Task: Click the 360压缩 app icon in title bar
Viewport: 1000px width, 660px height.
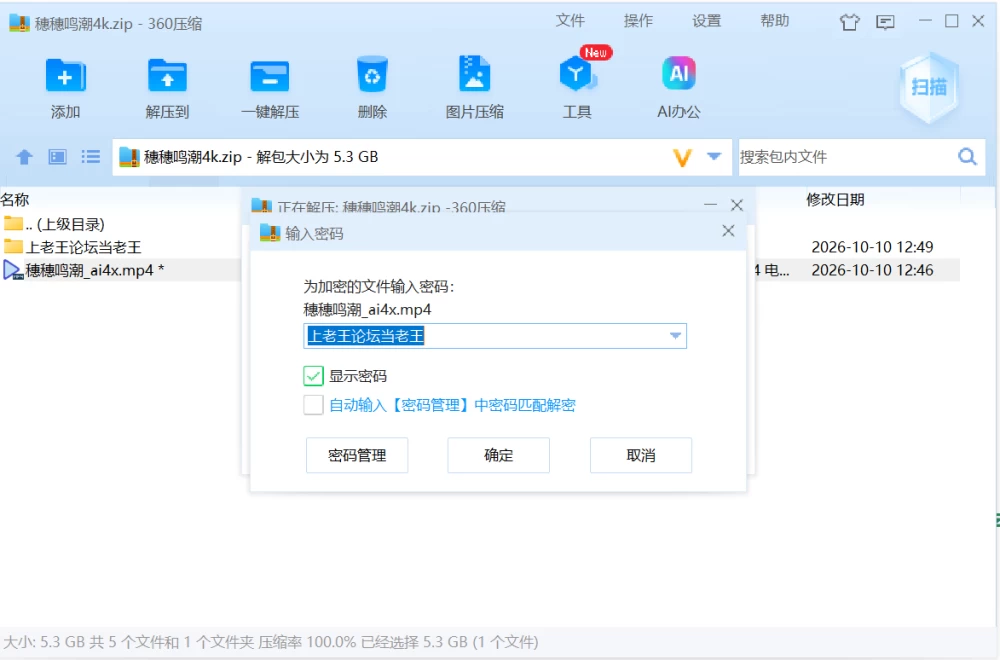Action: [x=19, y=23]
